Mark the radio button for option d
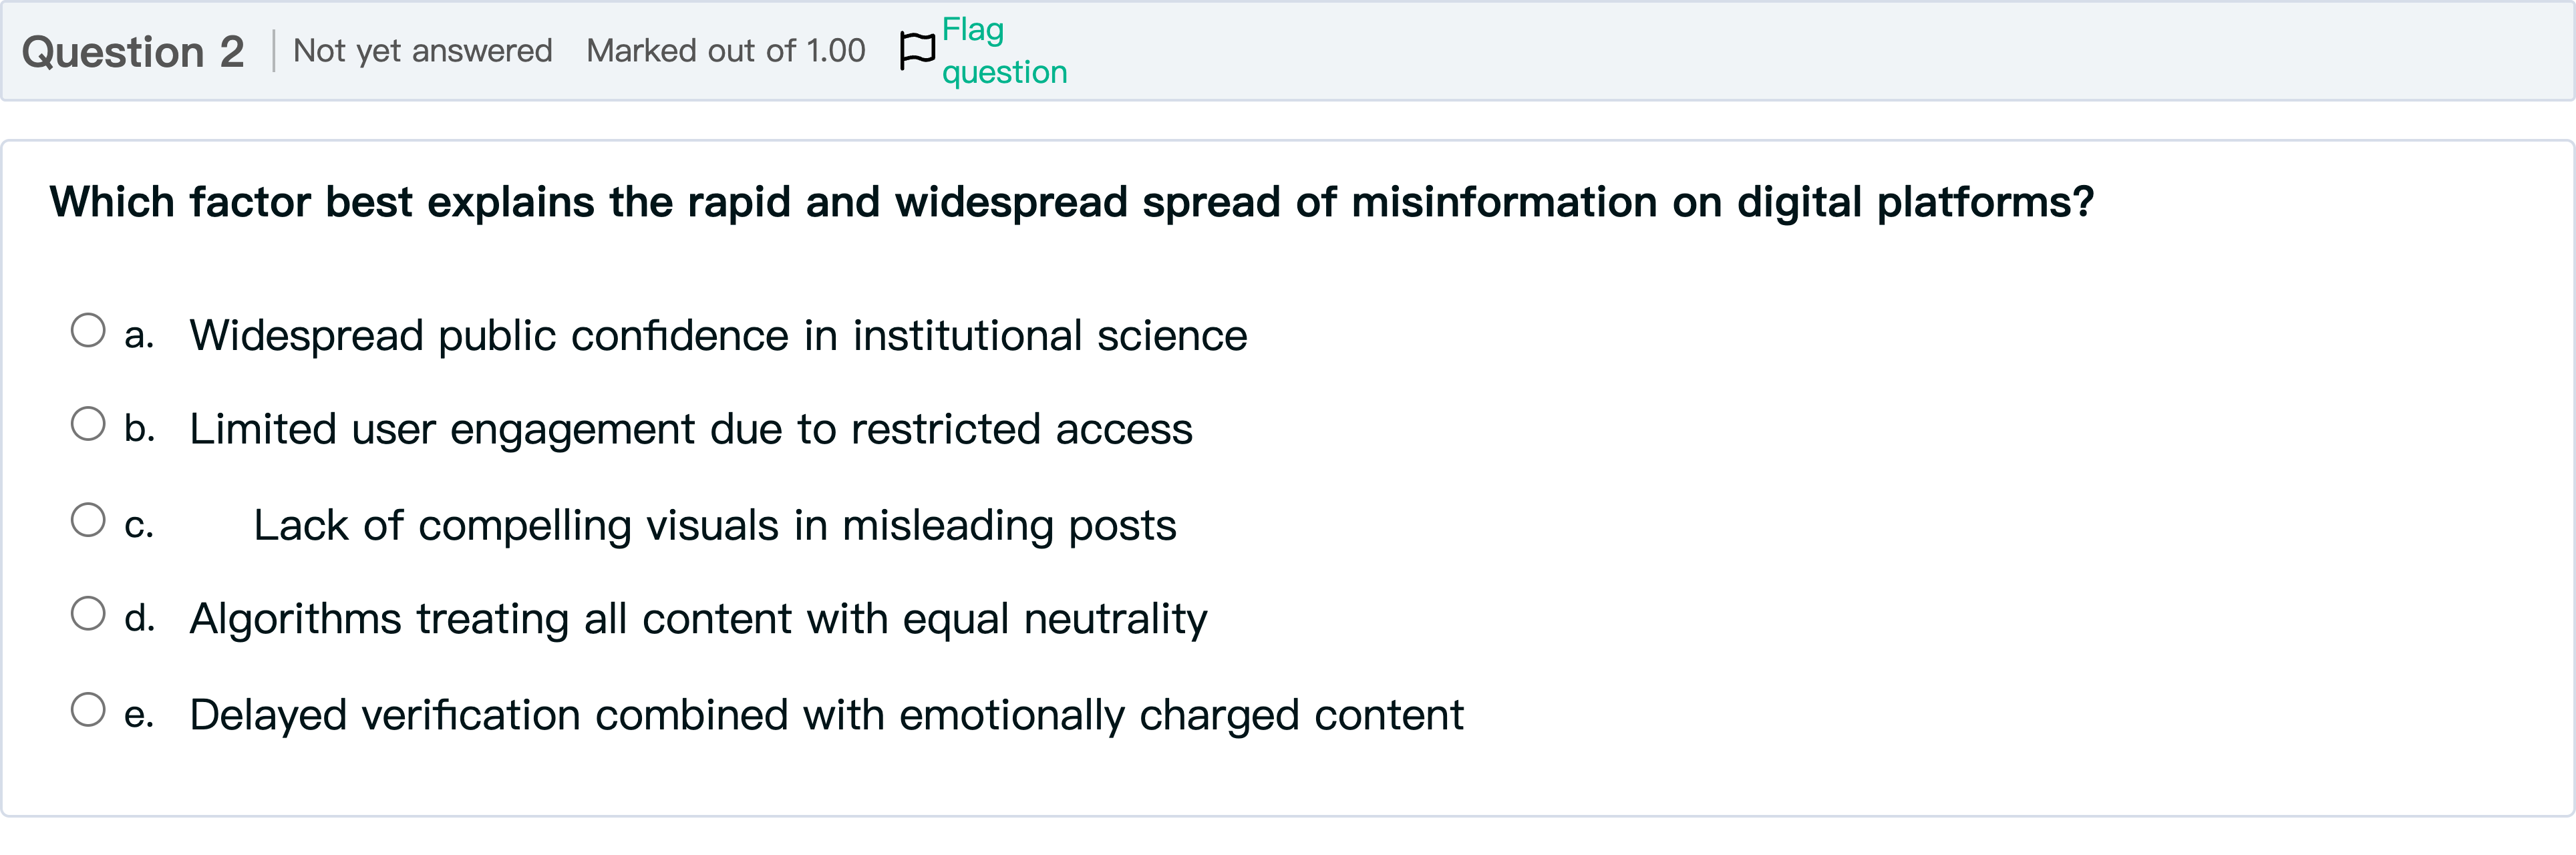Screen dimensions: 2576x855 88,614
